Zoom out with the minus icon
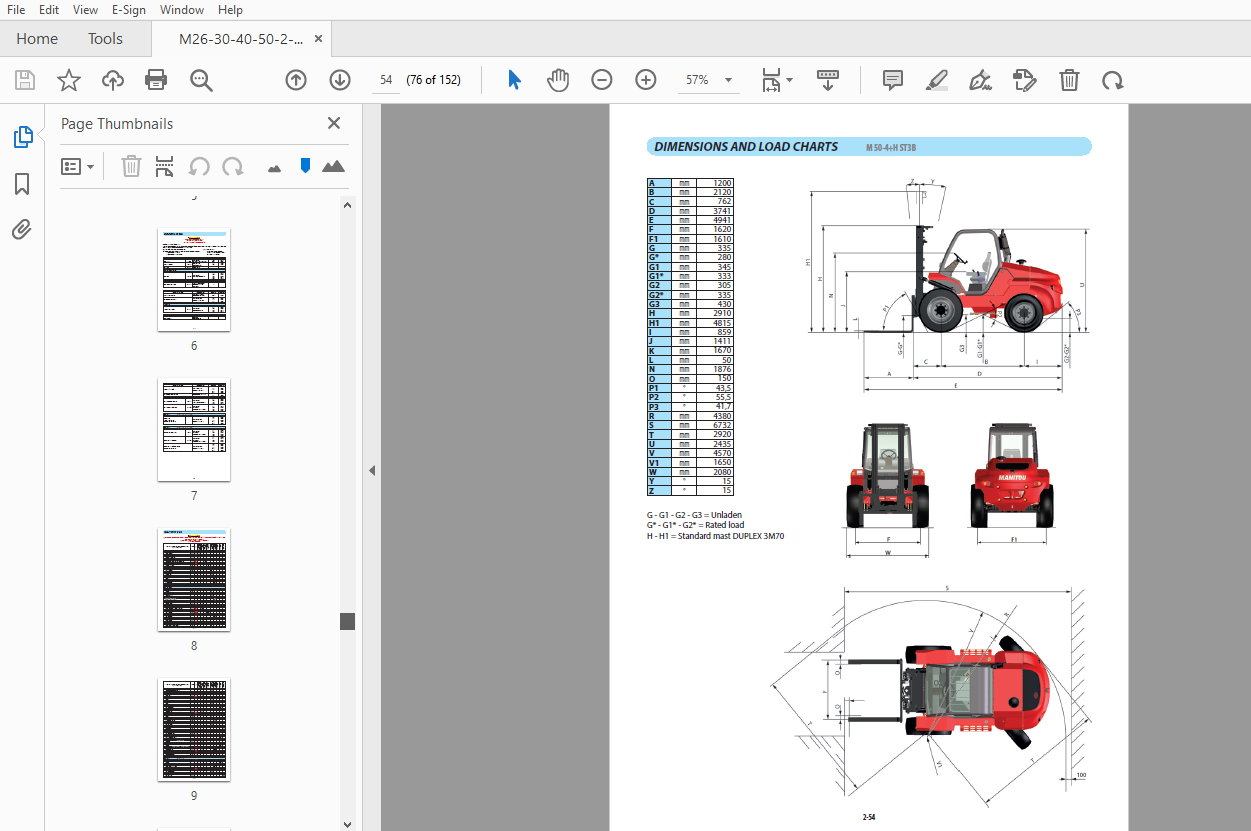This screenshot has height=831, width=1251. tap(601, 80)
